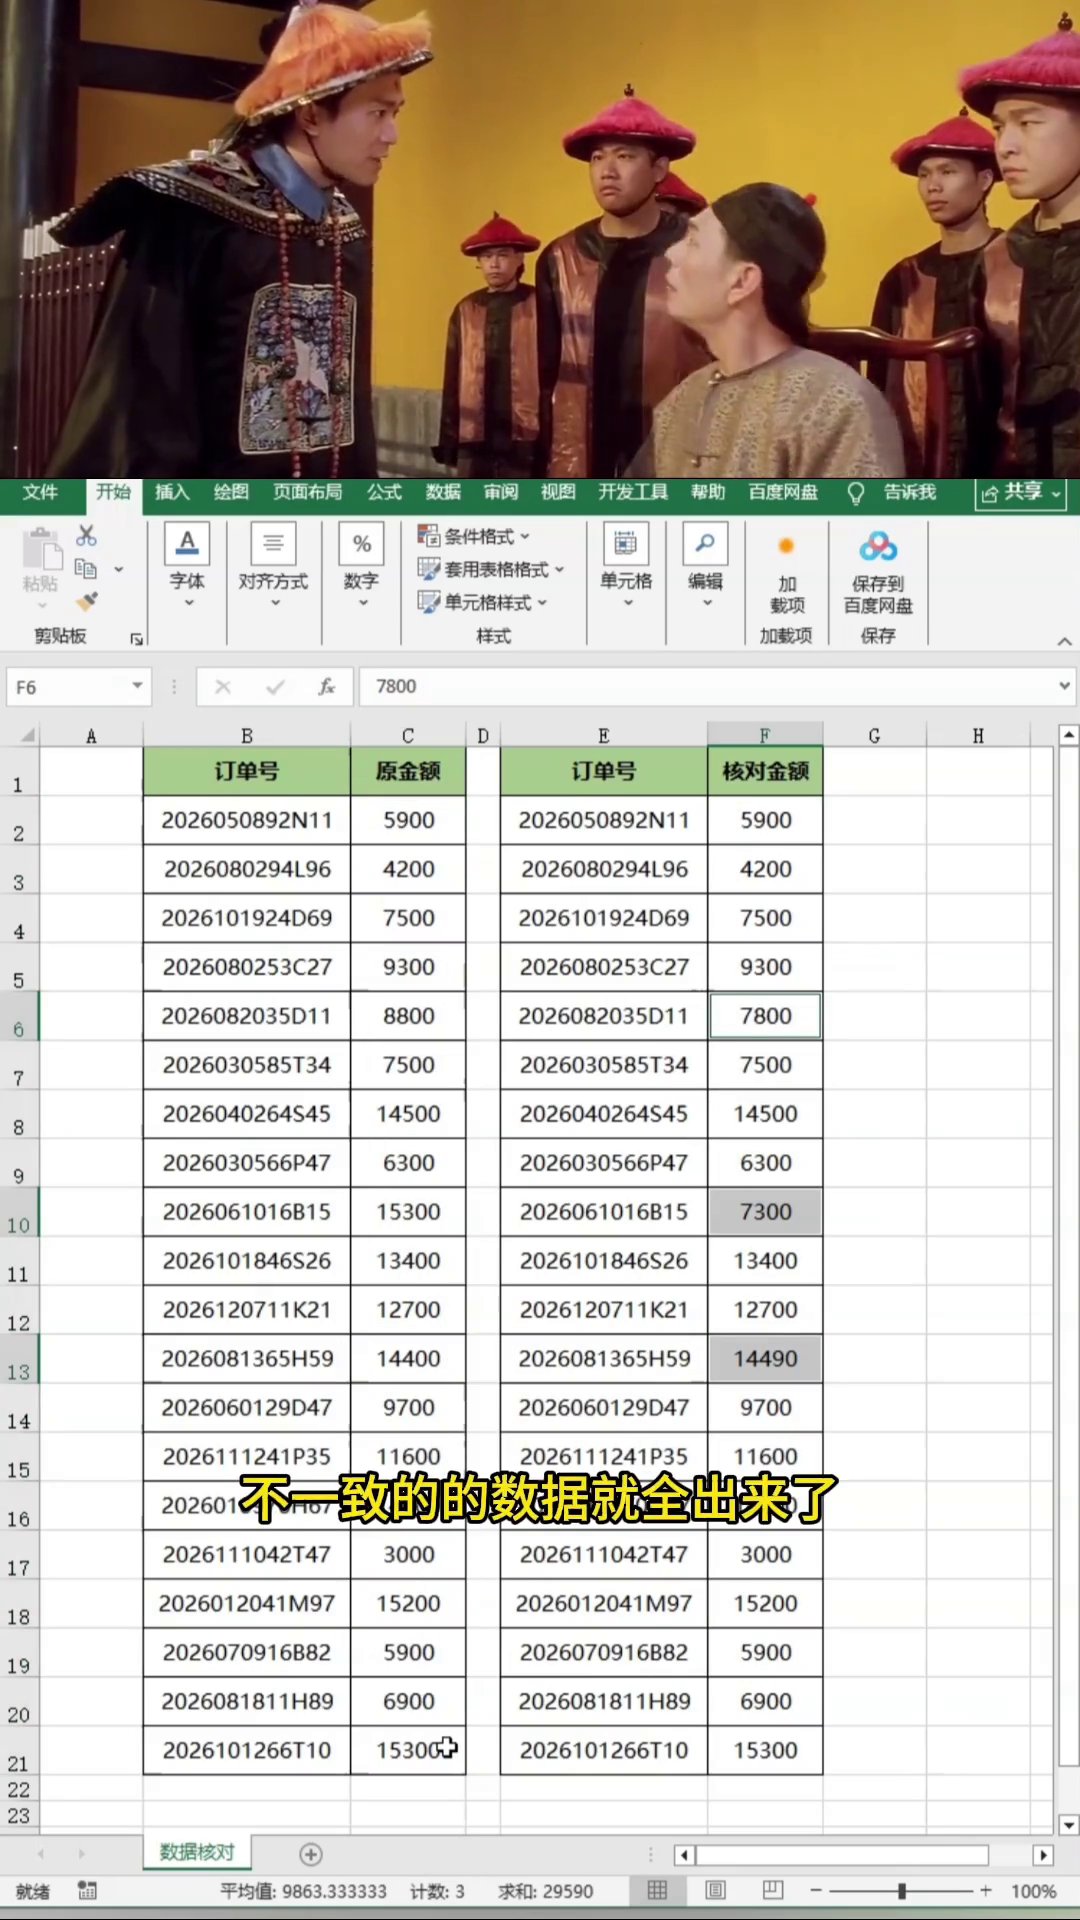Switch to the Formulas (公式) tab
This screenshot has height=1920, width=1080.
(x=384, y=492)
